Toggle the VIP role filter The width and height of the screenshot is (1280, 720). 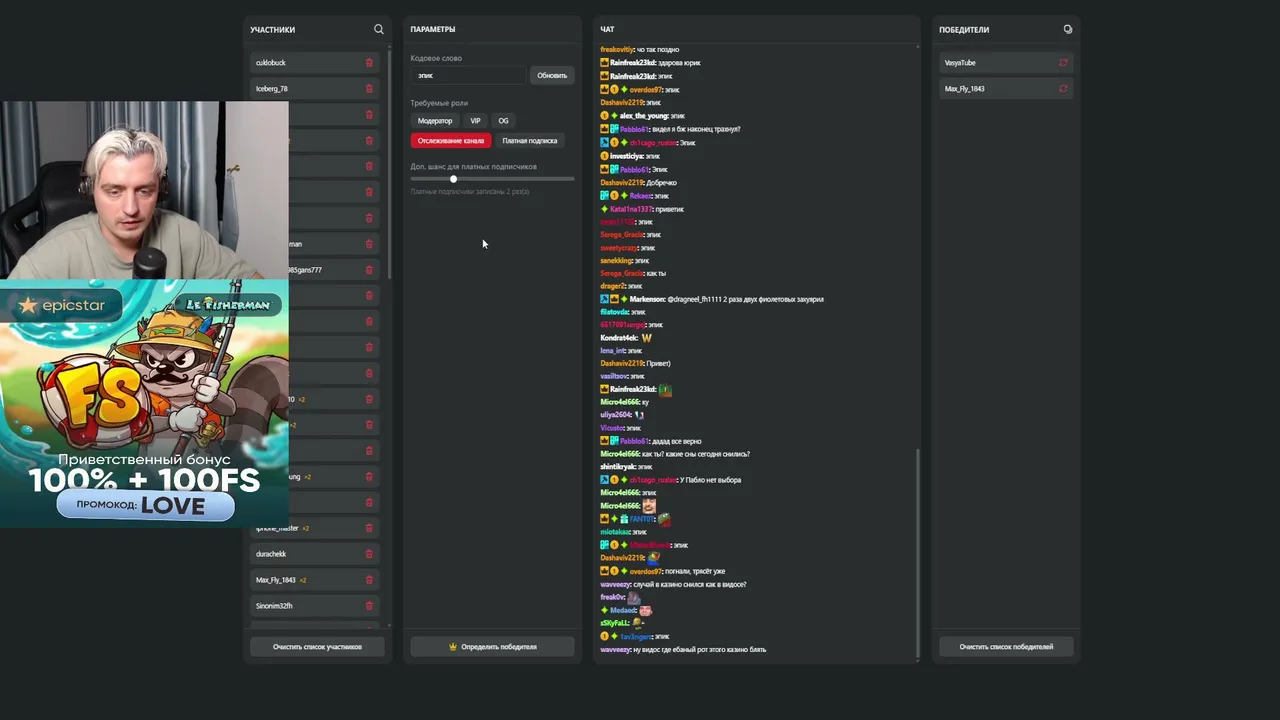(475, 120)
